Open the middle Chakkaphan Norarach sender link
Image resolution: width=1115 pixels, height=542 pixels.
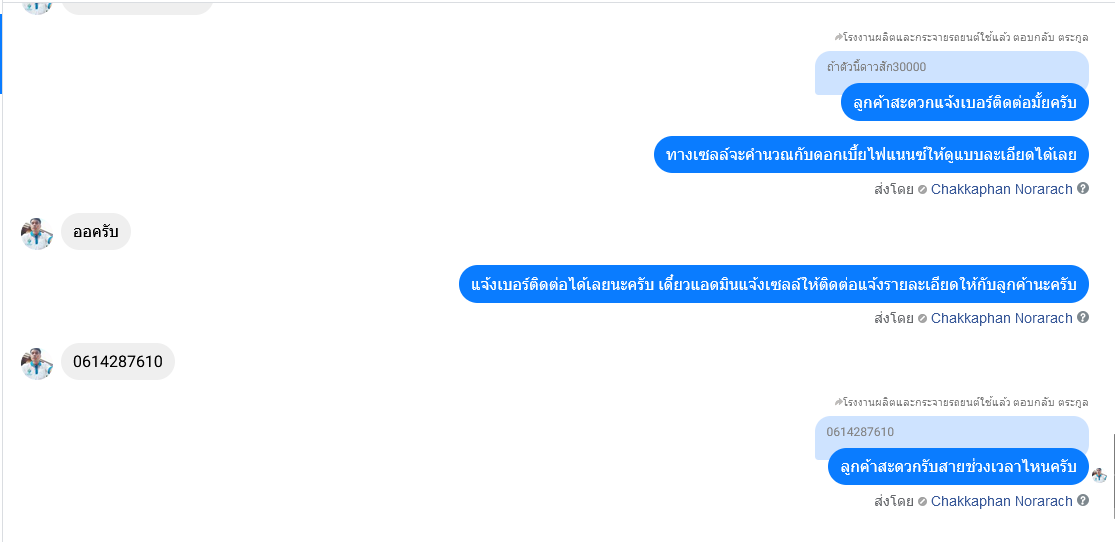(1001, 318)
